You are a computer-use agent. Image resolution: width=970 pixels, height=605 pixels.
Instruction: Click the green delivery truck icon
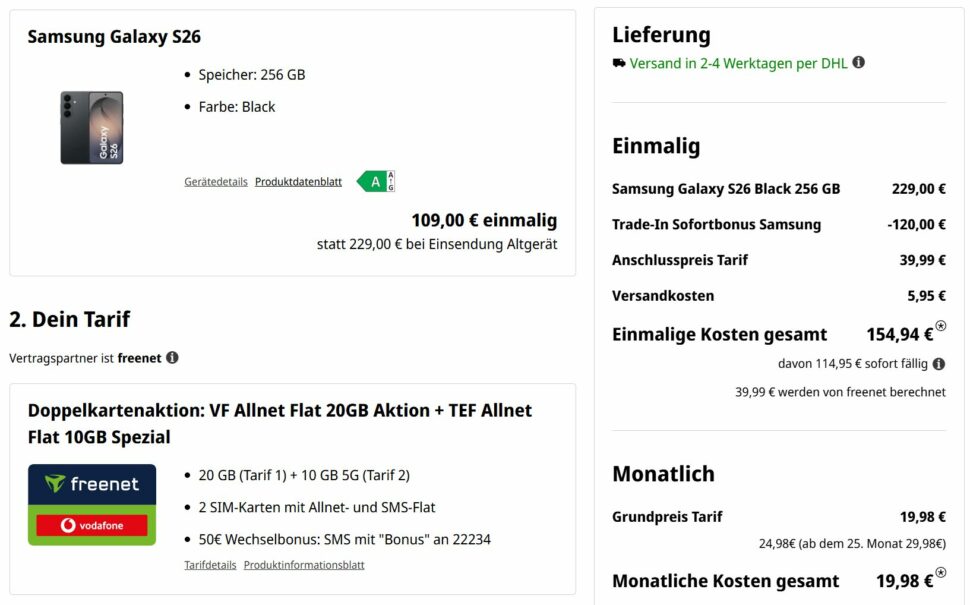617,62
